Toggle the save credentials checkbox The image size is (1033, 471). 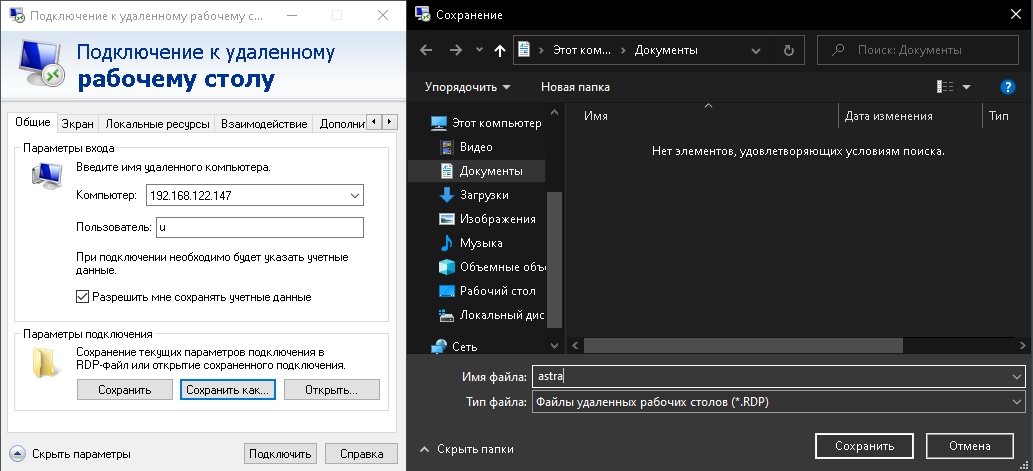click(83, 297)
